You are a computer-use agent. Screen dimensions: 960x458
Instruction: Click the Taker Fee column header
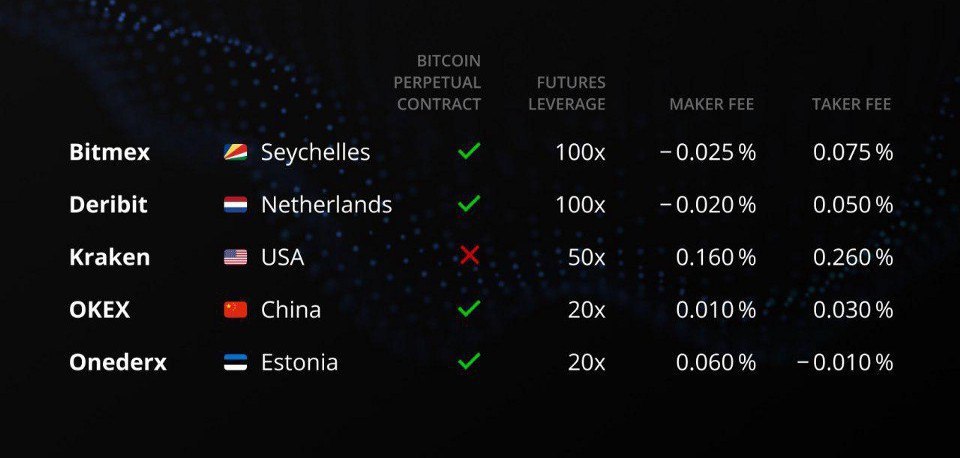coord(851,104)
